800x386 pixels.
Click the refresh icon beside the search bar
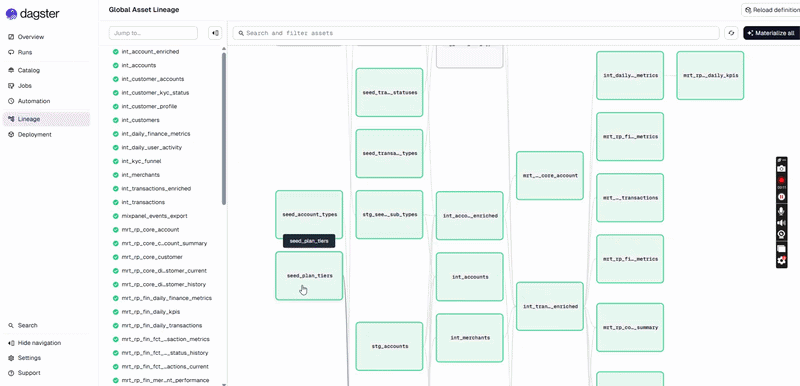click(732, 33)
